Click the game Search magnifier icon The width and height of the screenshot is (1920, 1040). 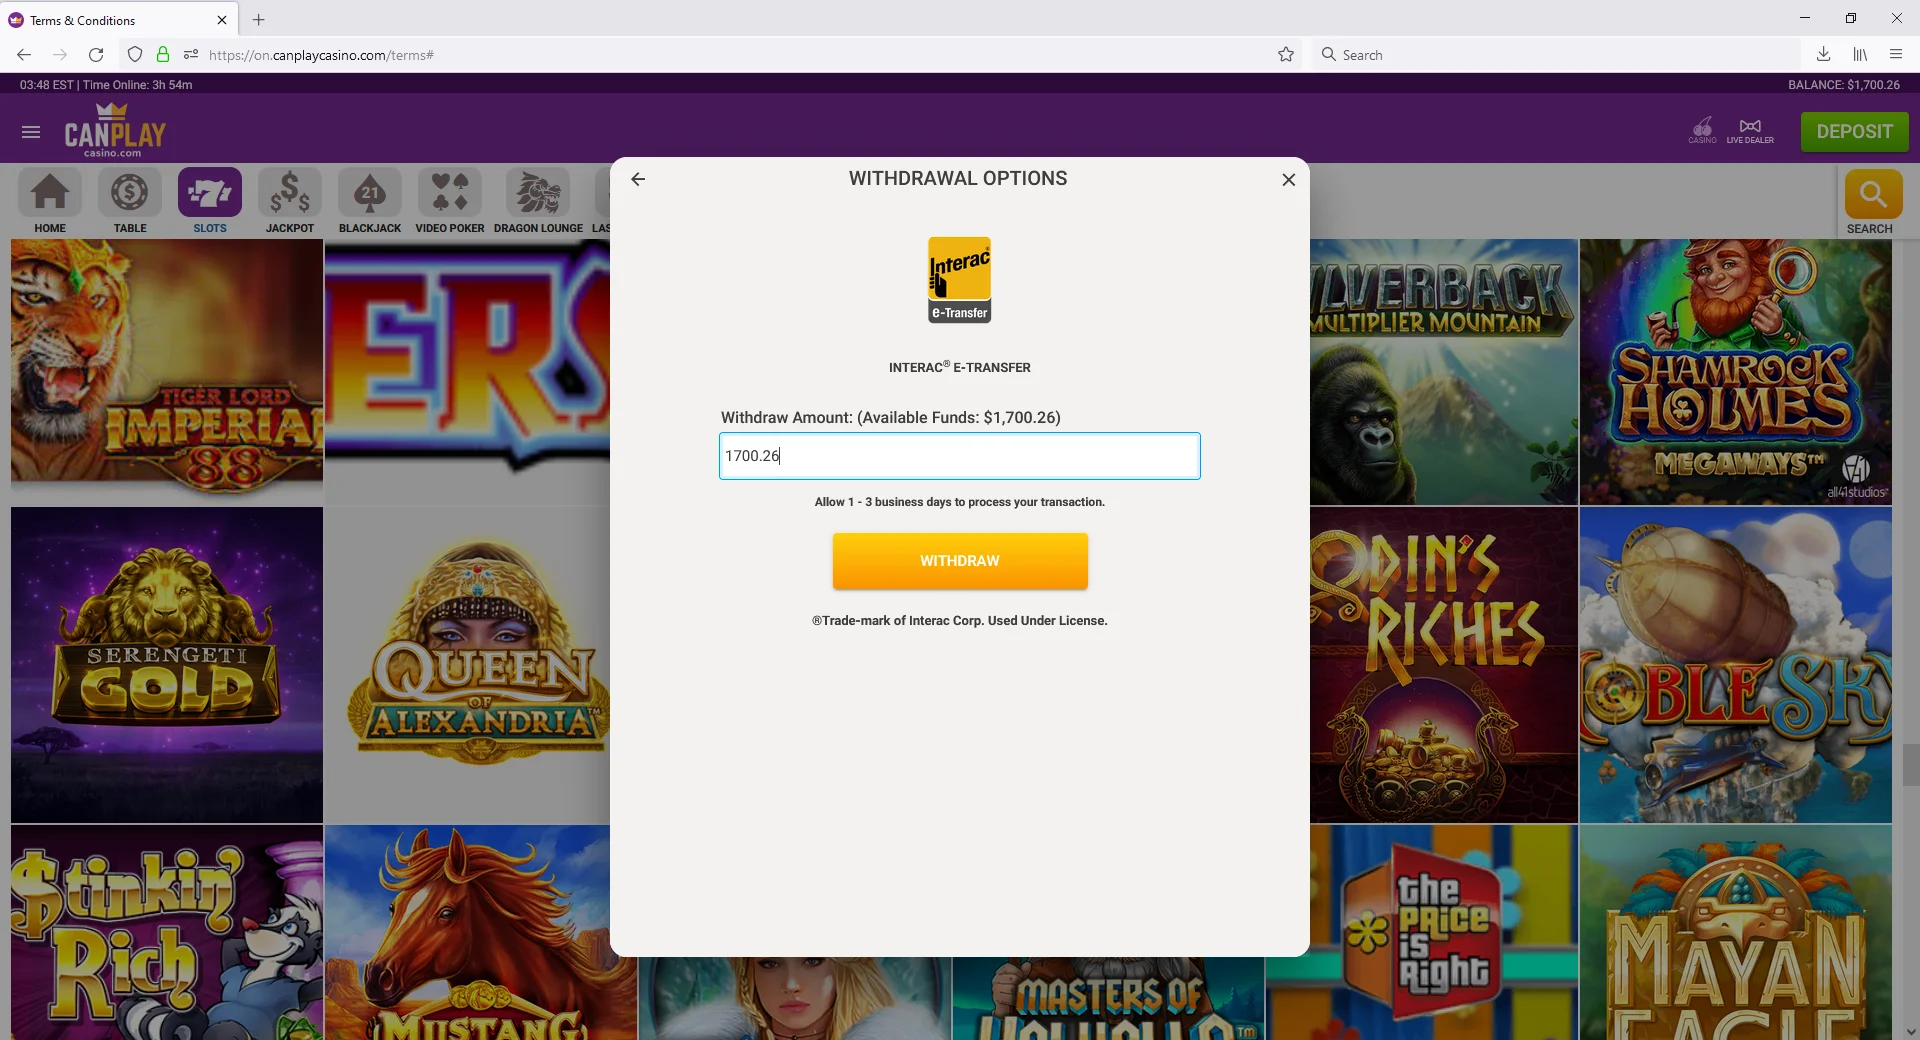pos(1873,194)
